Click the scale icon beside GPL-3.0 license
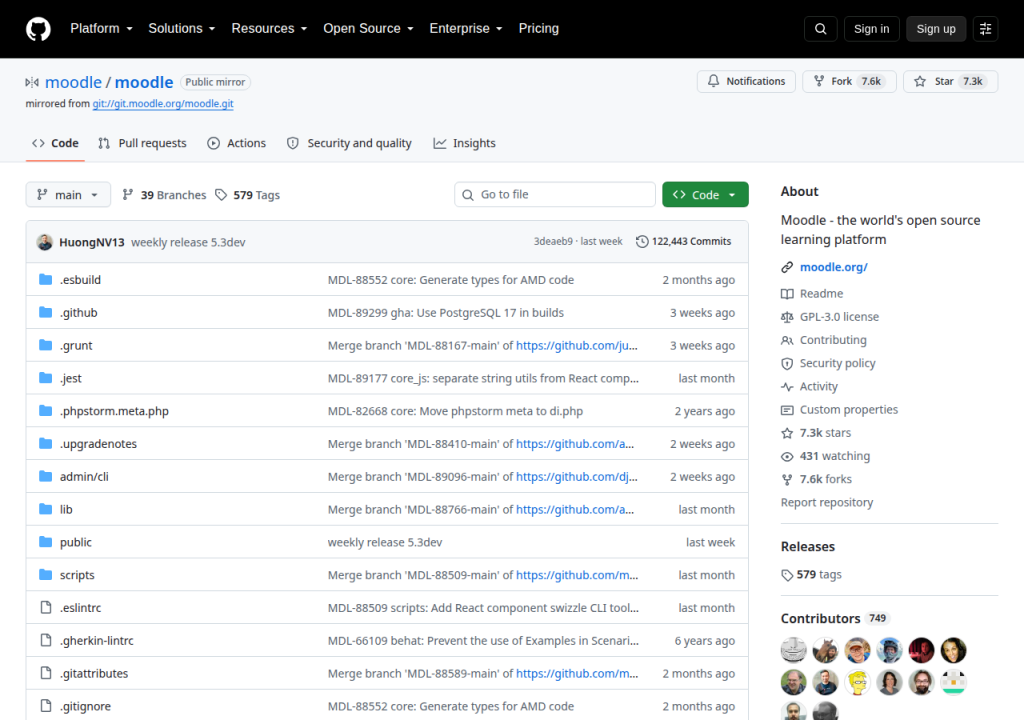Screen dimensions: 1024x720 pyautogui.click(x=787, y=317)
